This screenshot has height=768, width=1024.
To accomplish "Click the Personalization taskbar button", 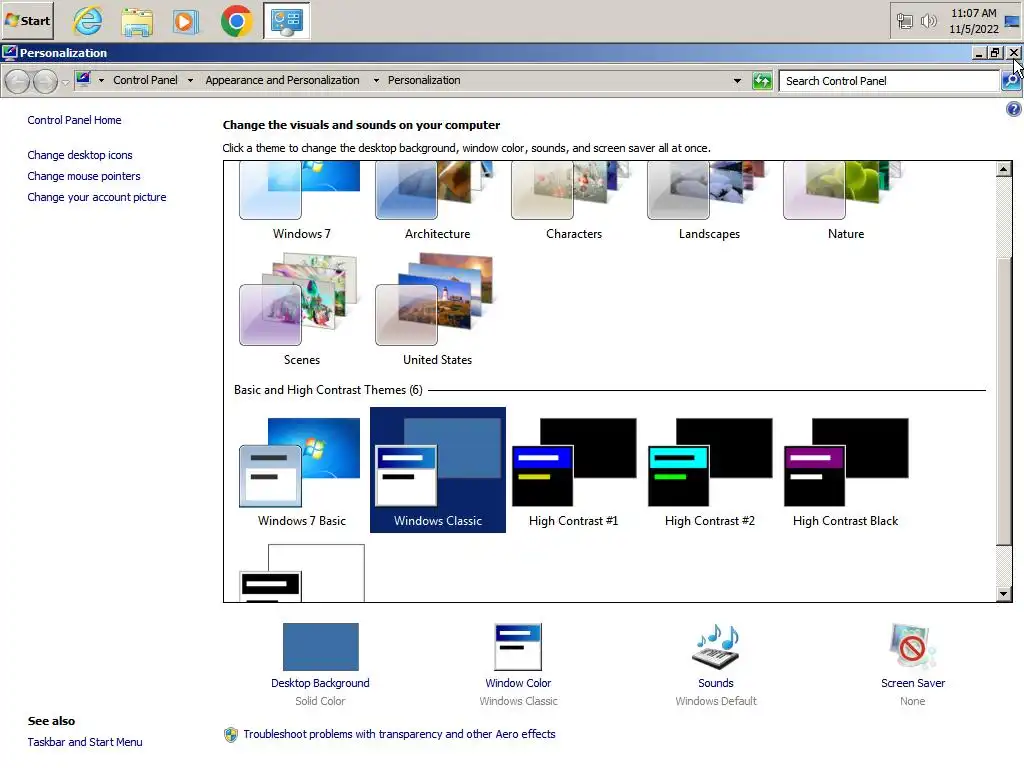I will pyautogui.click(x=287, y=20).
